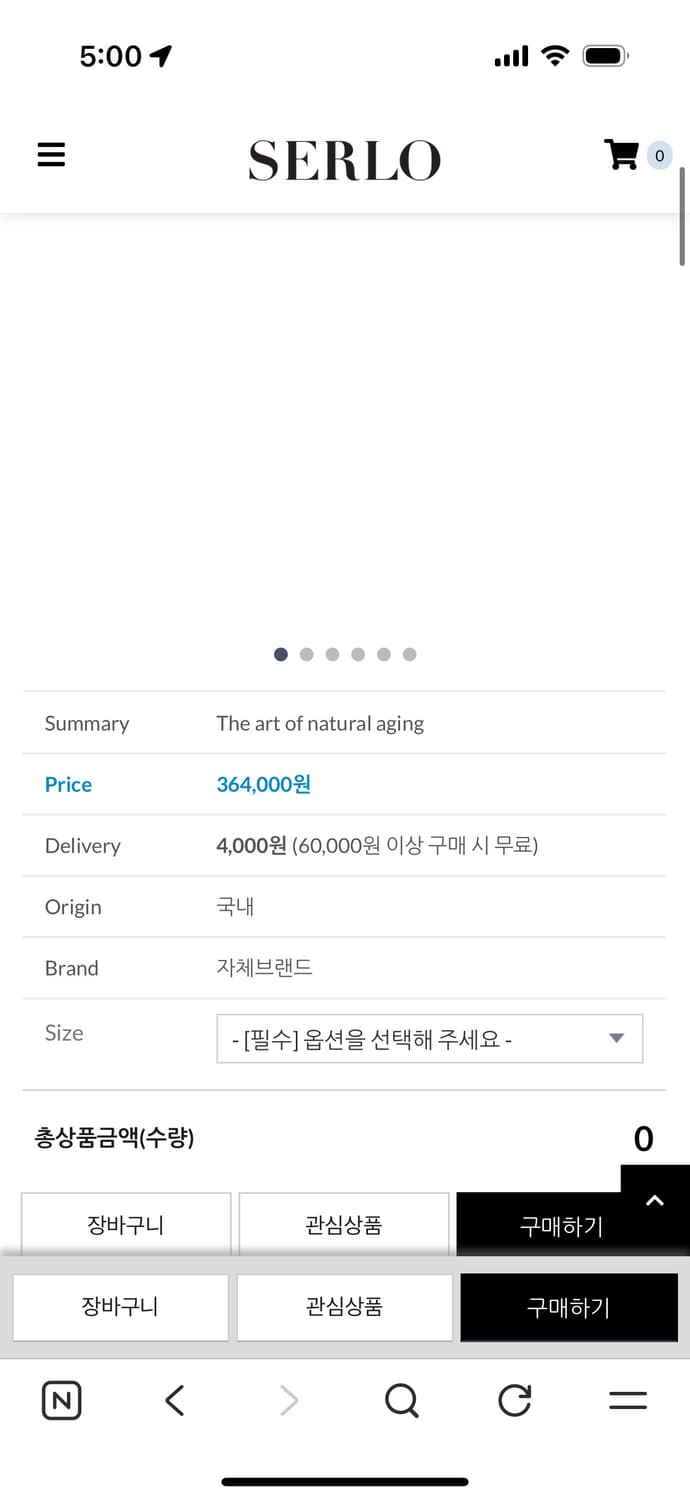This screenshot has width=690, height=1500.
Task: Add item to cart with 장바구니 button
Action: [x=120, y=1307]
